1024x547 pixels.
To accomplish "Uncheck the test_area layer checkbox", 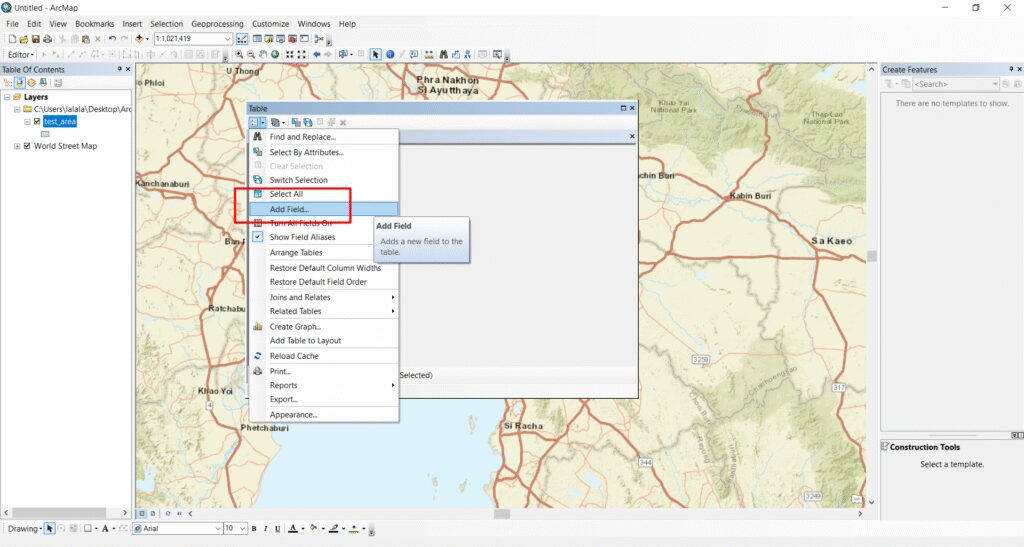I will (x=37, y=121).
